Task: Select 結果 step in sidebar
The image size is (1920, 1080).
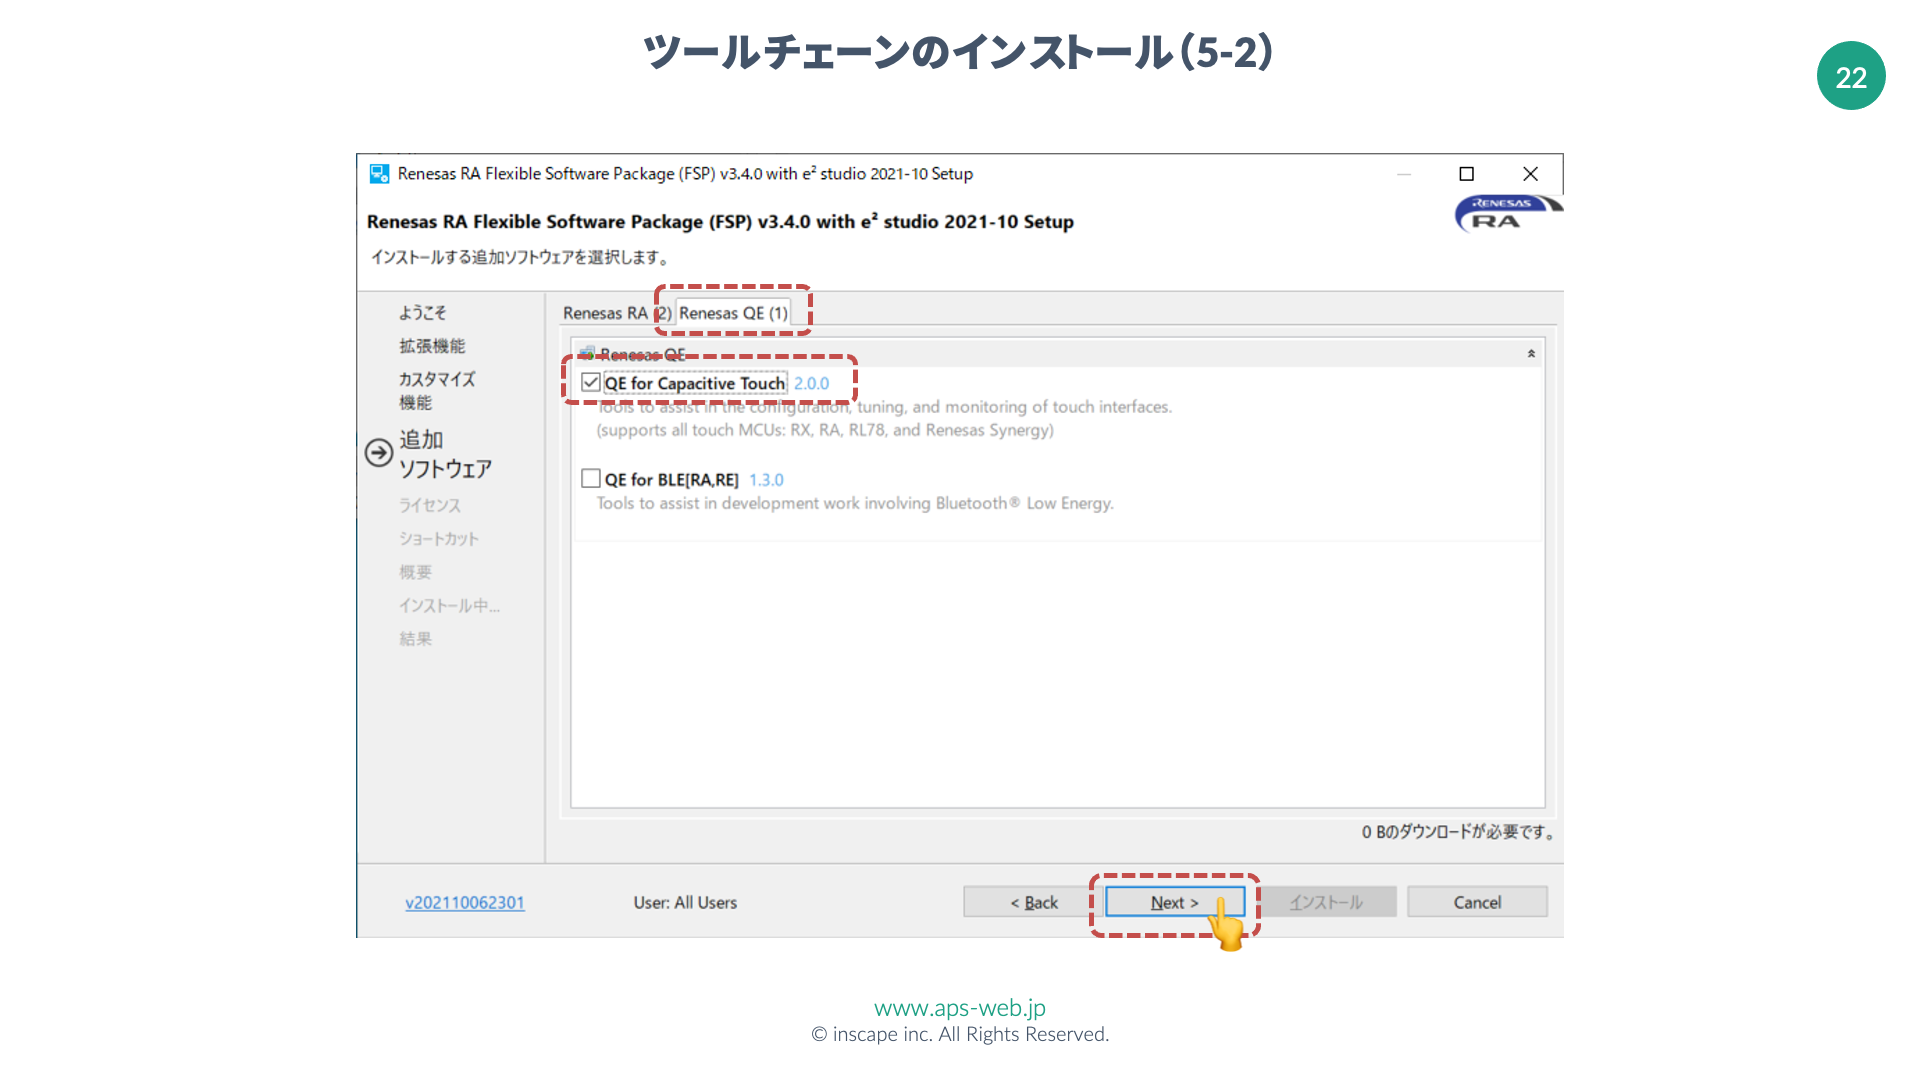Action: tap(416, 639)
